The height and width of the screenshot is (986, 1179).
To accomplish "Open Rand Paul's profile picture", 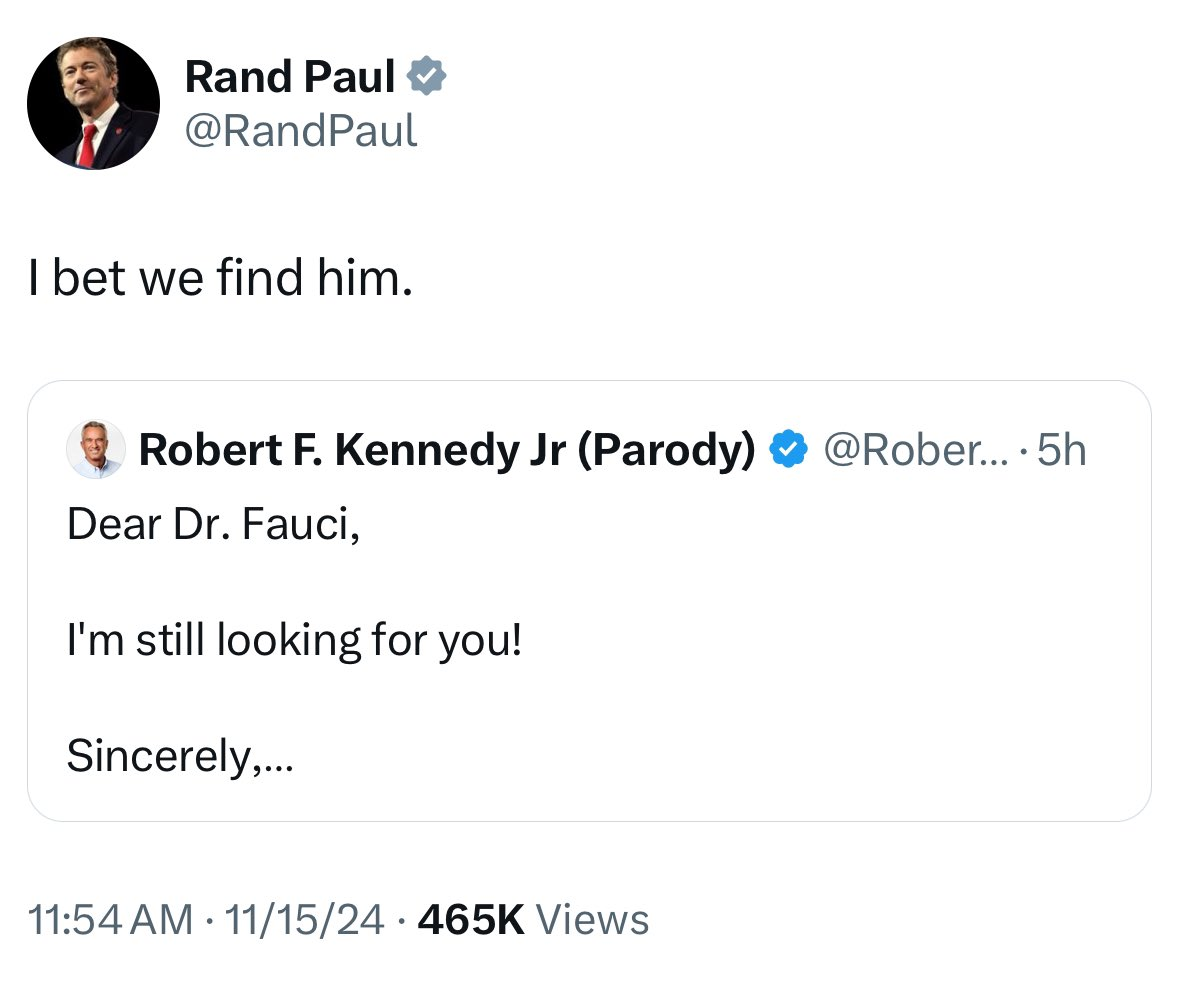I will pos(93,104).
